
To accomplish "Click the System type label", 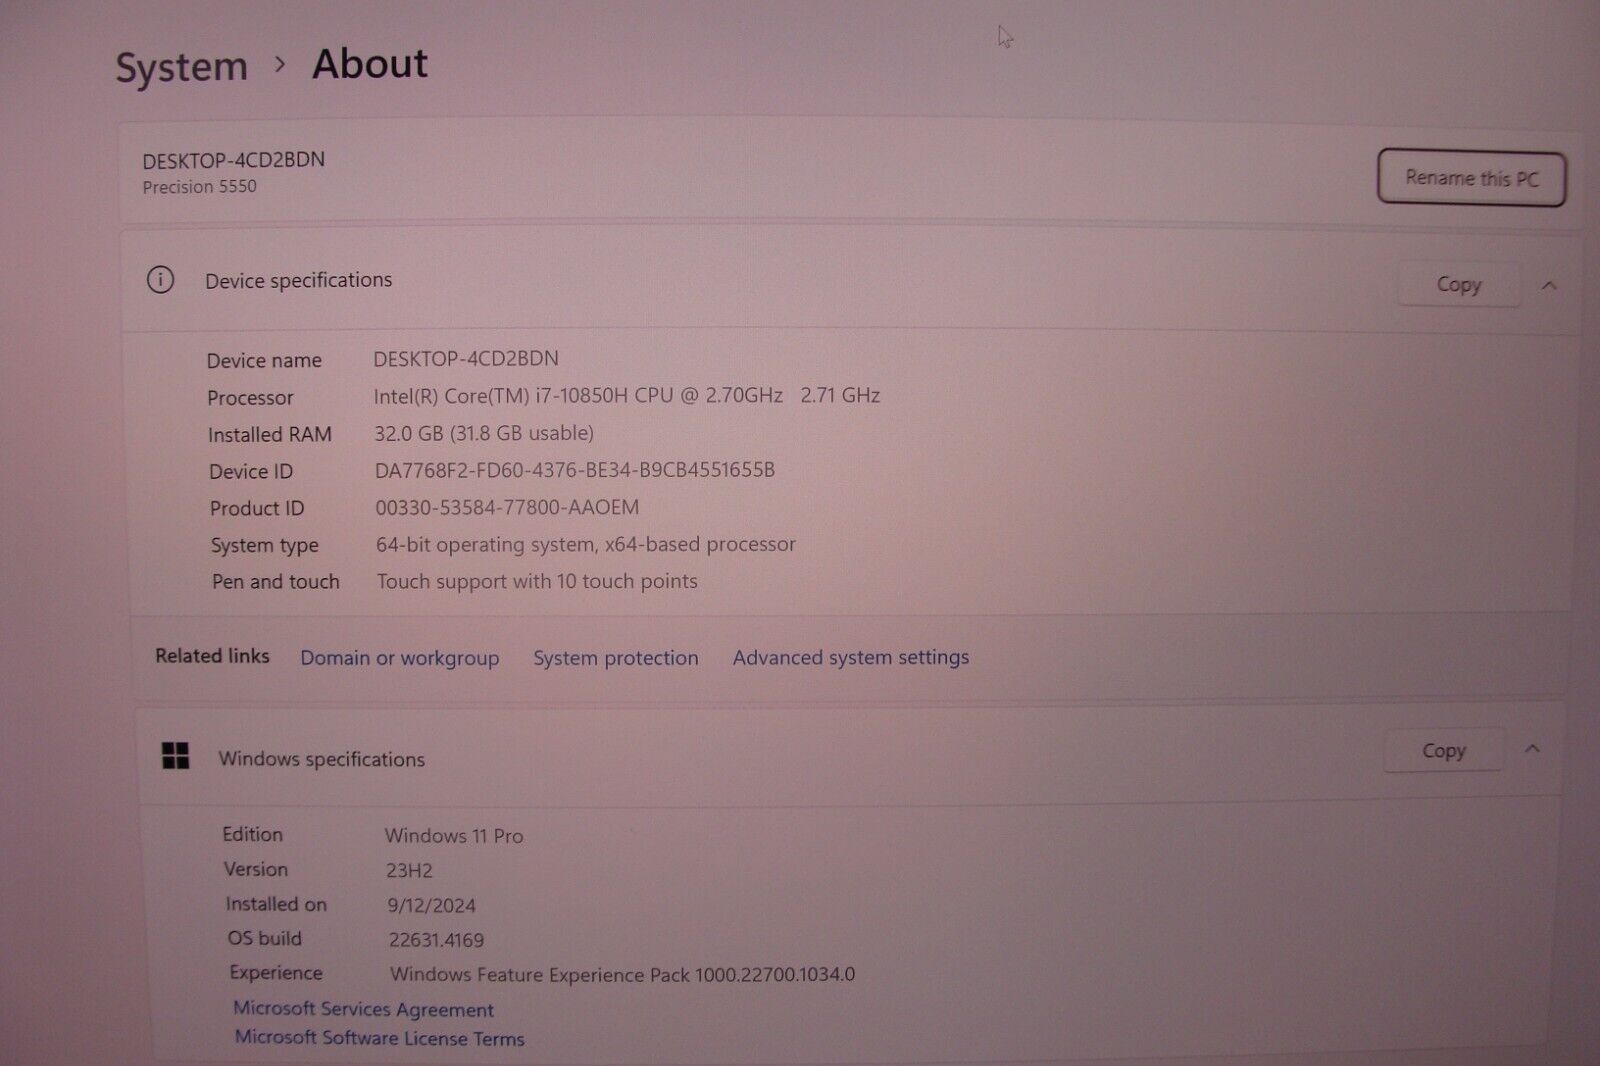I will [264, 546].
